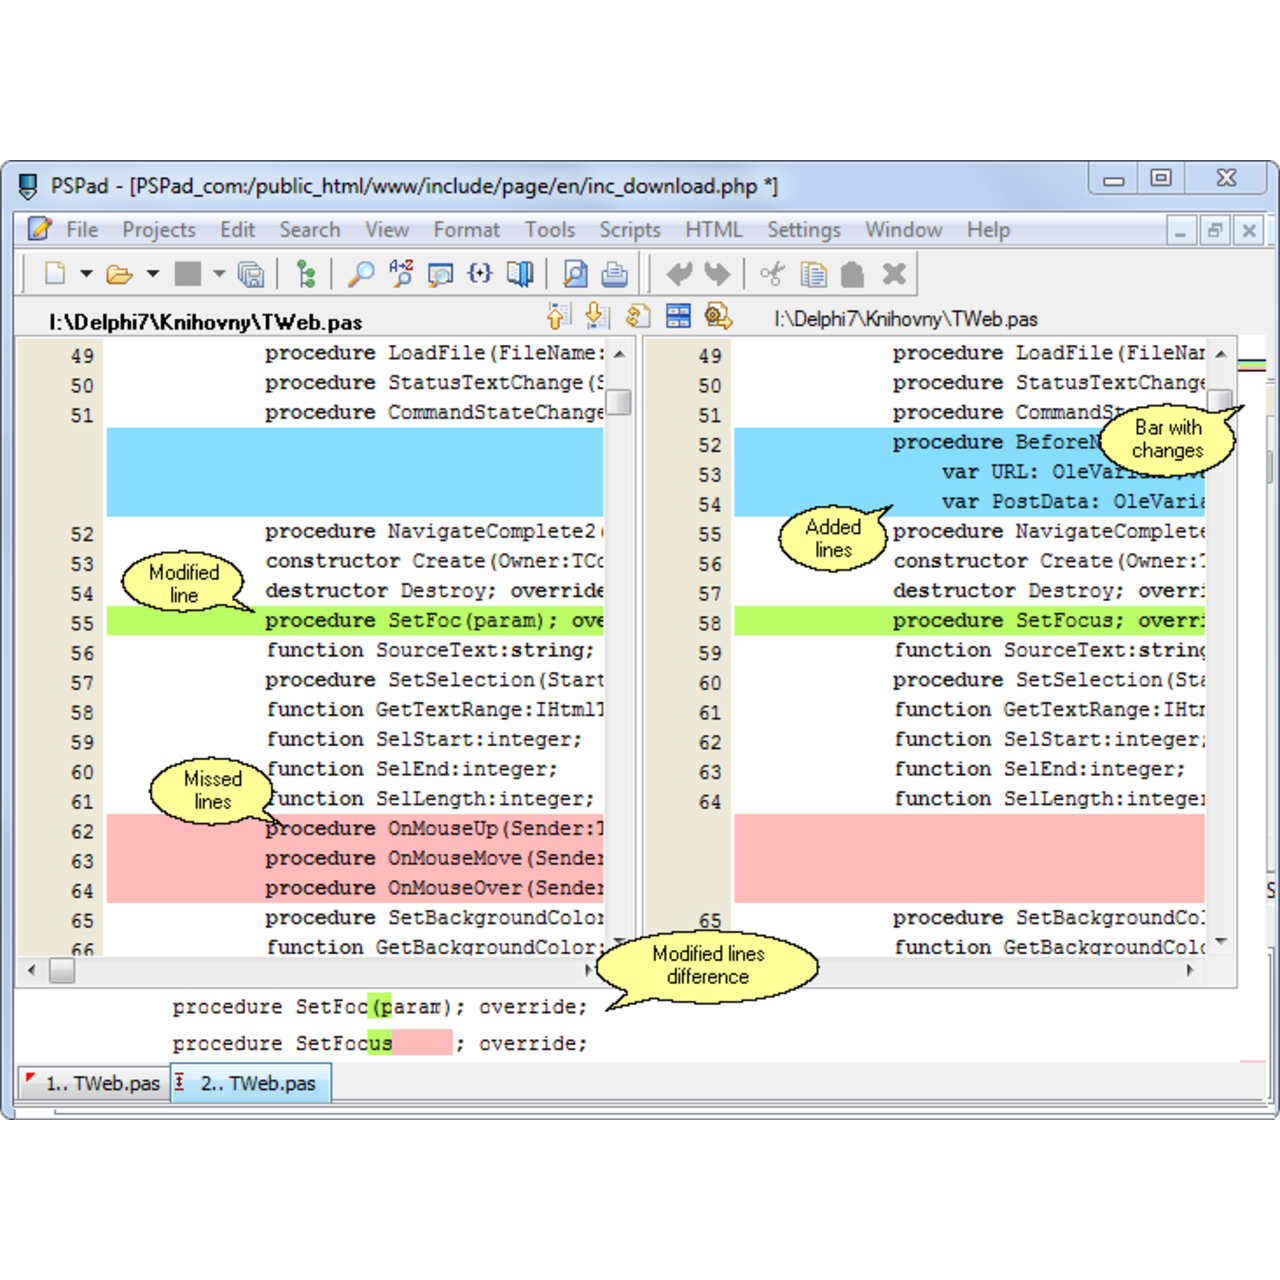
Task: Click the Save all files icon
Action: (250, 273)
